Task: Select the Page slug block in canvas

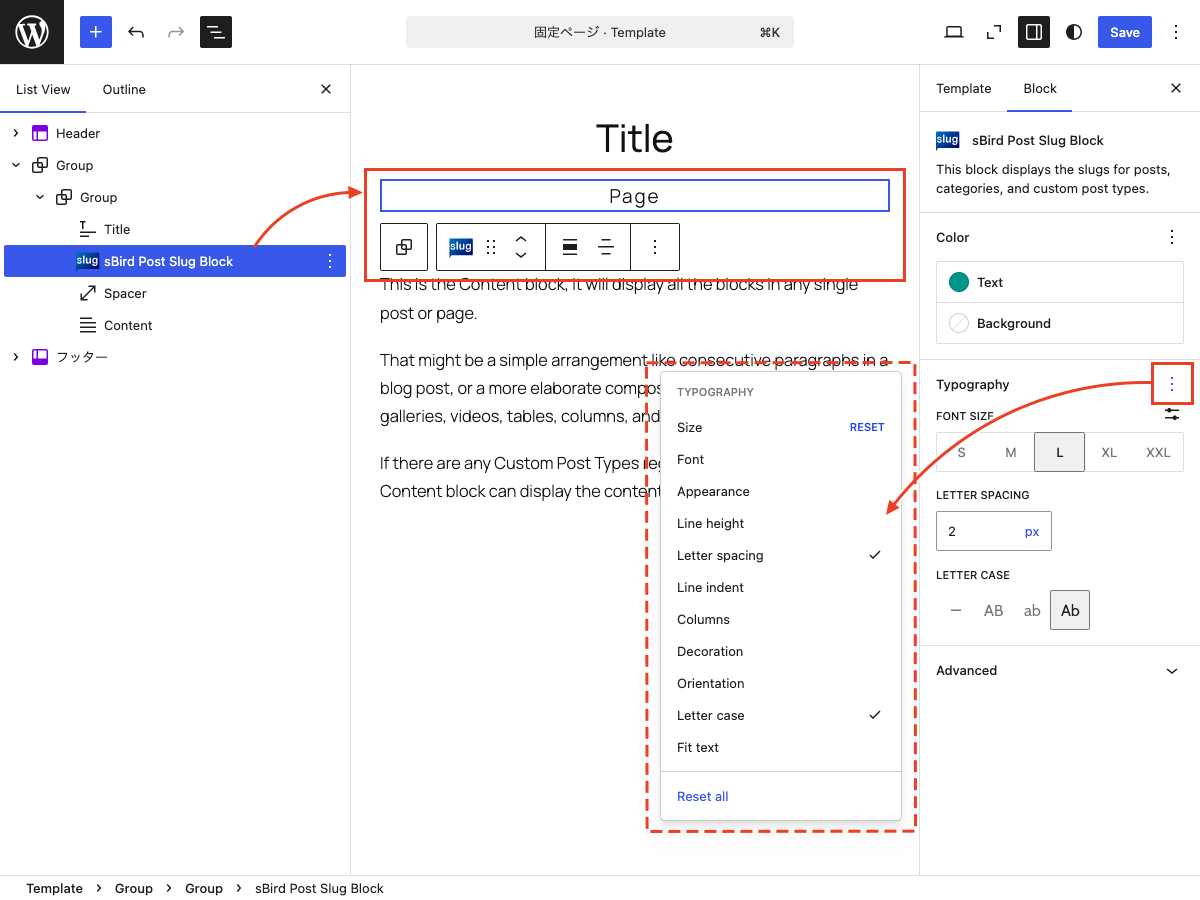Action: click(635, 196)
